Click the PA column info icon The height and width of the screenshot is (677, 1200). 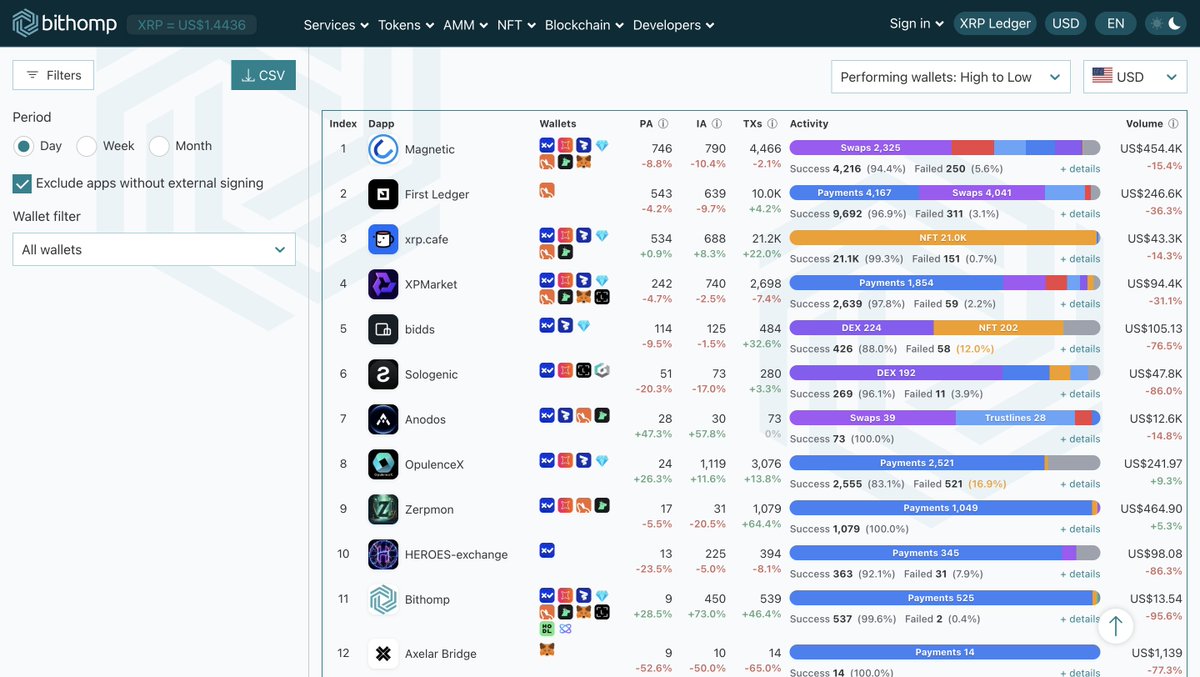(663, 124)
